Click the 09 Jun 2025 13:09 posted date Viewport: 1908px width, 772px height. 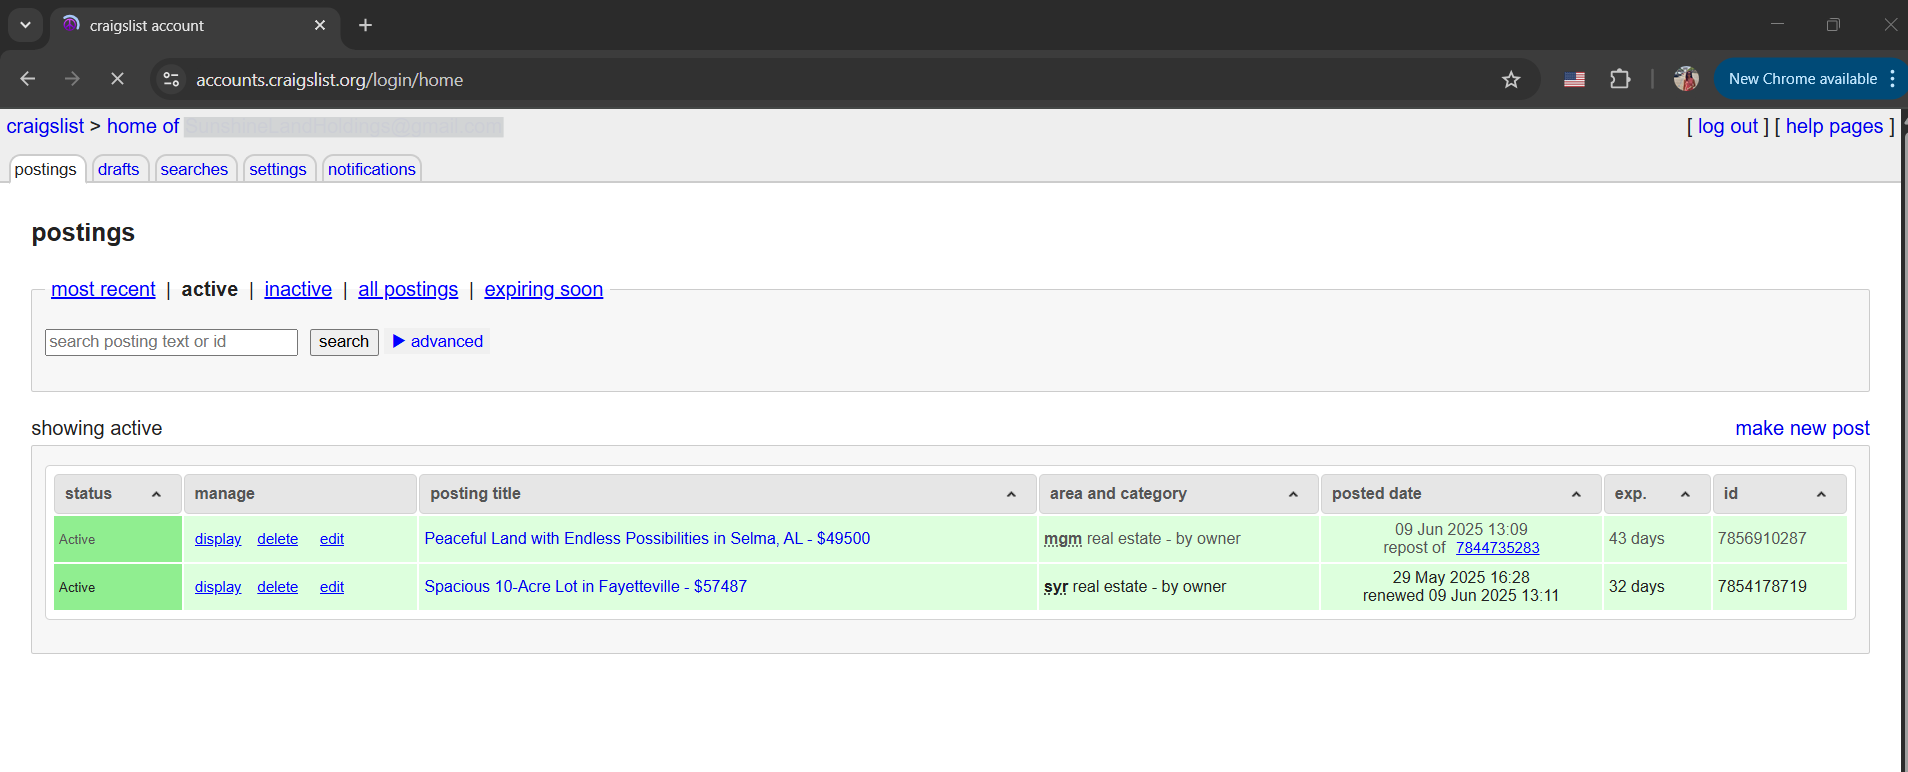(1461, 529)
